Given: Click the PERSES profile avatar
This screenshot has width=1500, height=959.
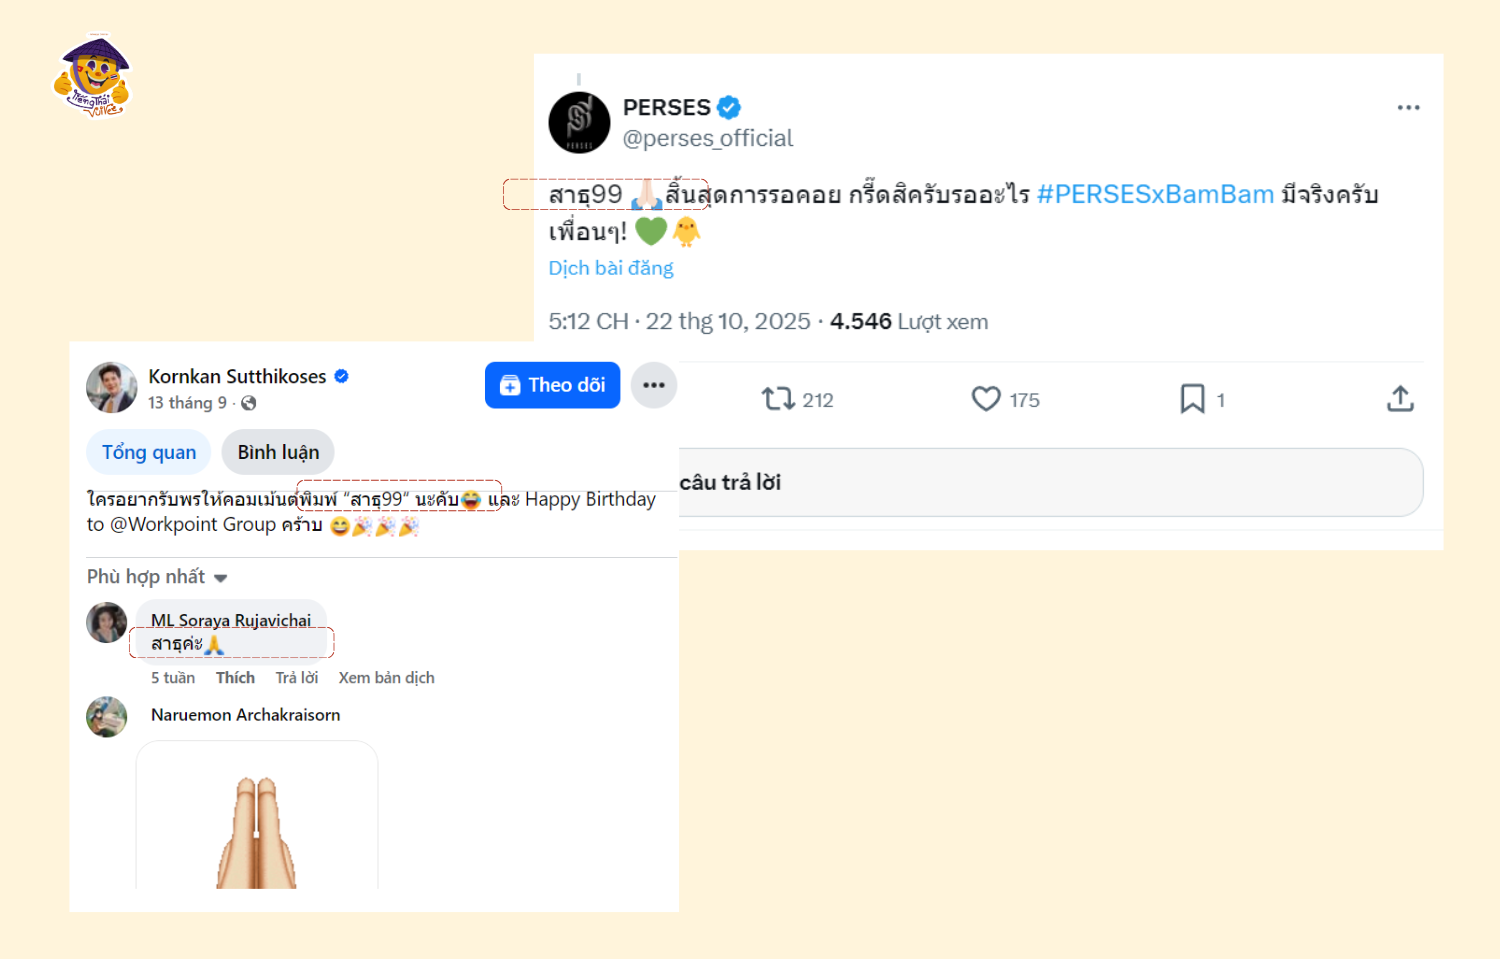Looking at the screenshot, I should click(x=579, y=123).
